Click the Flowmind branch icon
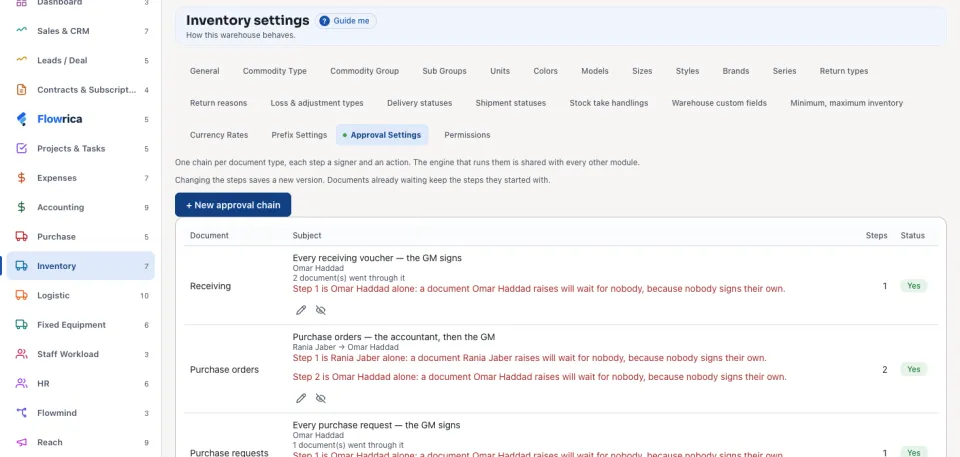This screenshot has height=457, width=960. [x=21, y=413]
